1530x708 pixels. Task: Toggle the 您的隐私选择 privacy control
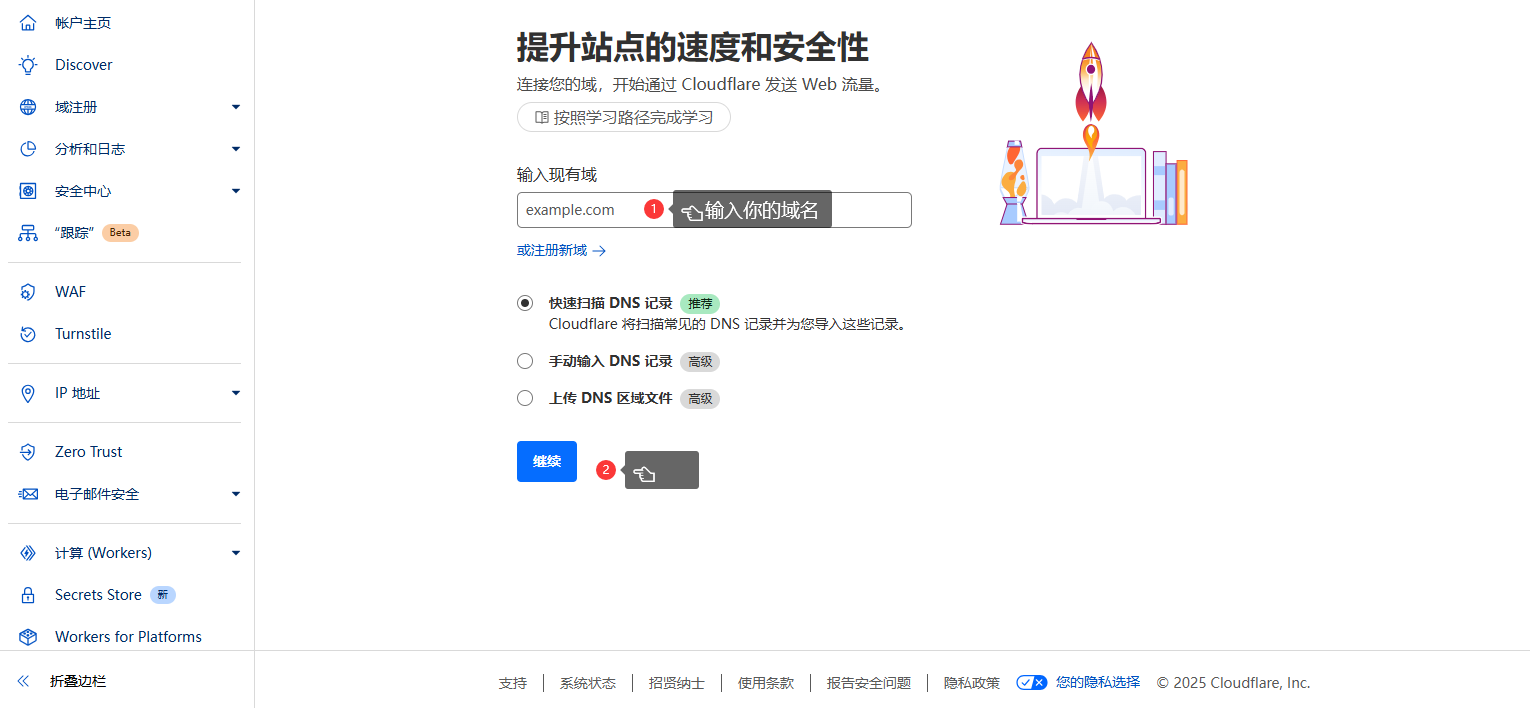[x=1031, y=682]
